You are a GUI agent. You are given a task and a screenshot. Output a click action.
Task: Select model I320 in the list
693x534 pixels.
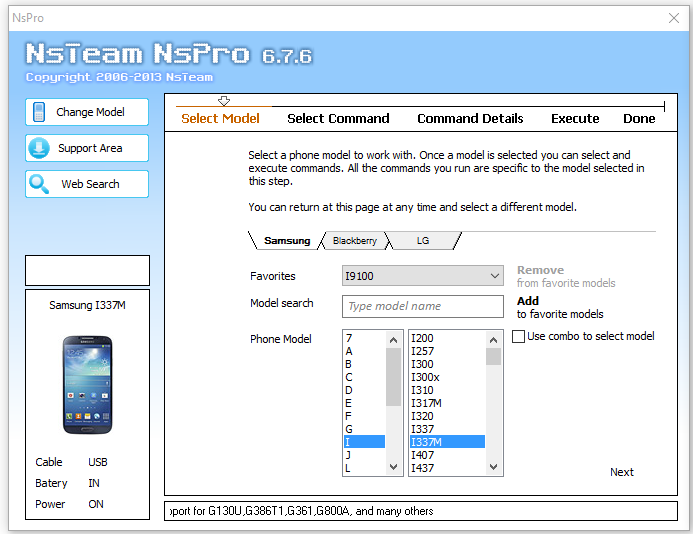[447, 416]
